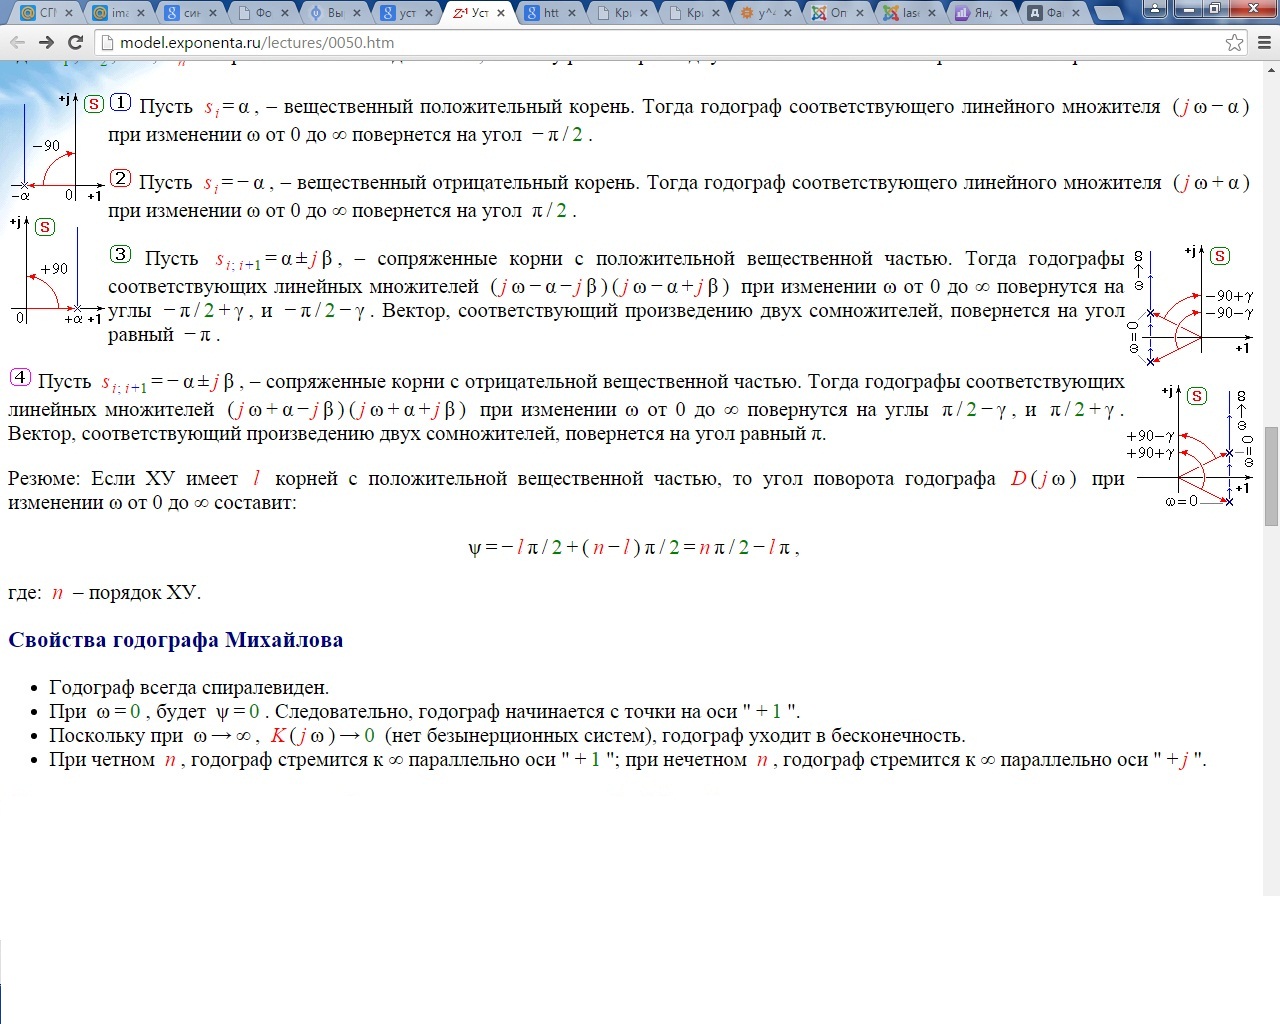Reload the current page
This screenshot has height=1024, width=1280.
[x=75, y=42]
